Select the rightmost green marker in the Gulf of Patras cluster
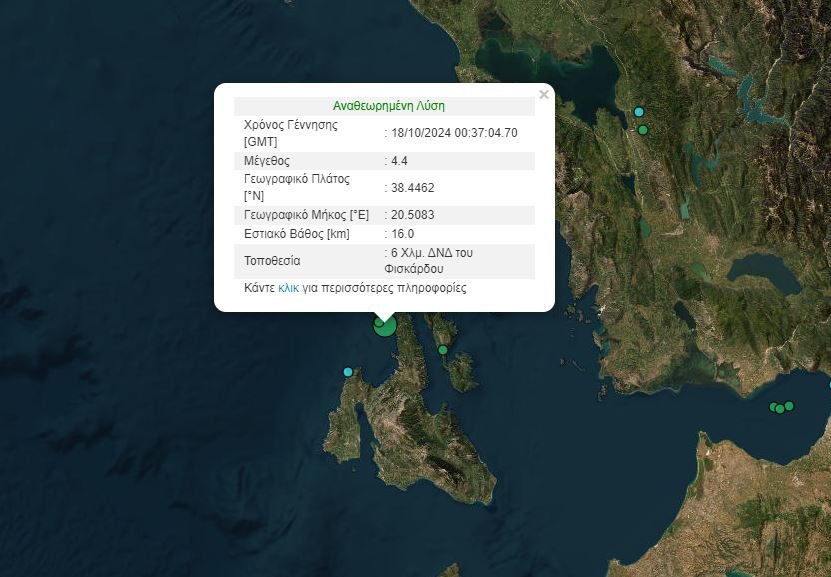The image size is (831, 577). [x=789, y=406]
